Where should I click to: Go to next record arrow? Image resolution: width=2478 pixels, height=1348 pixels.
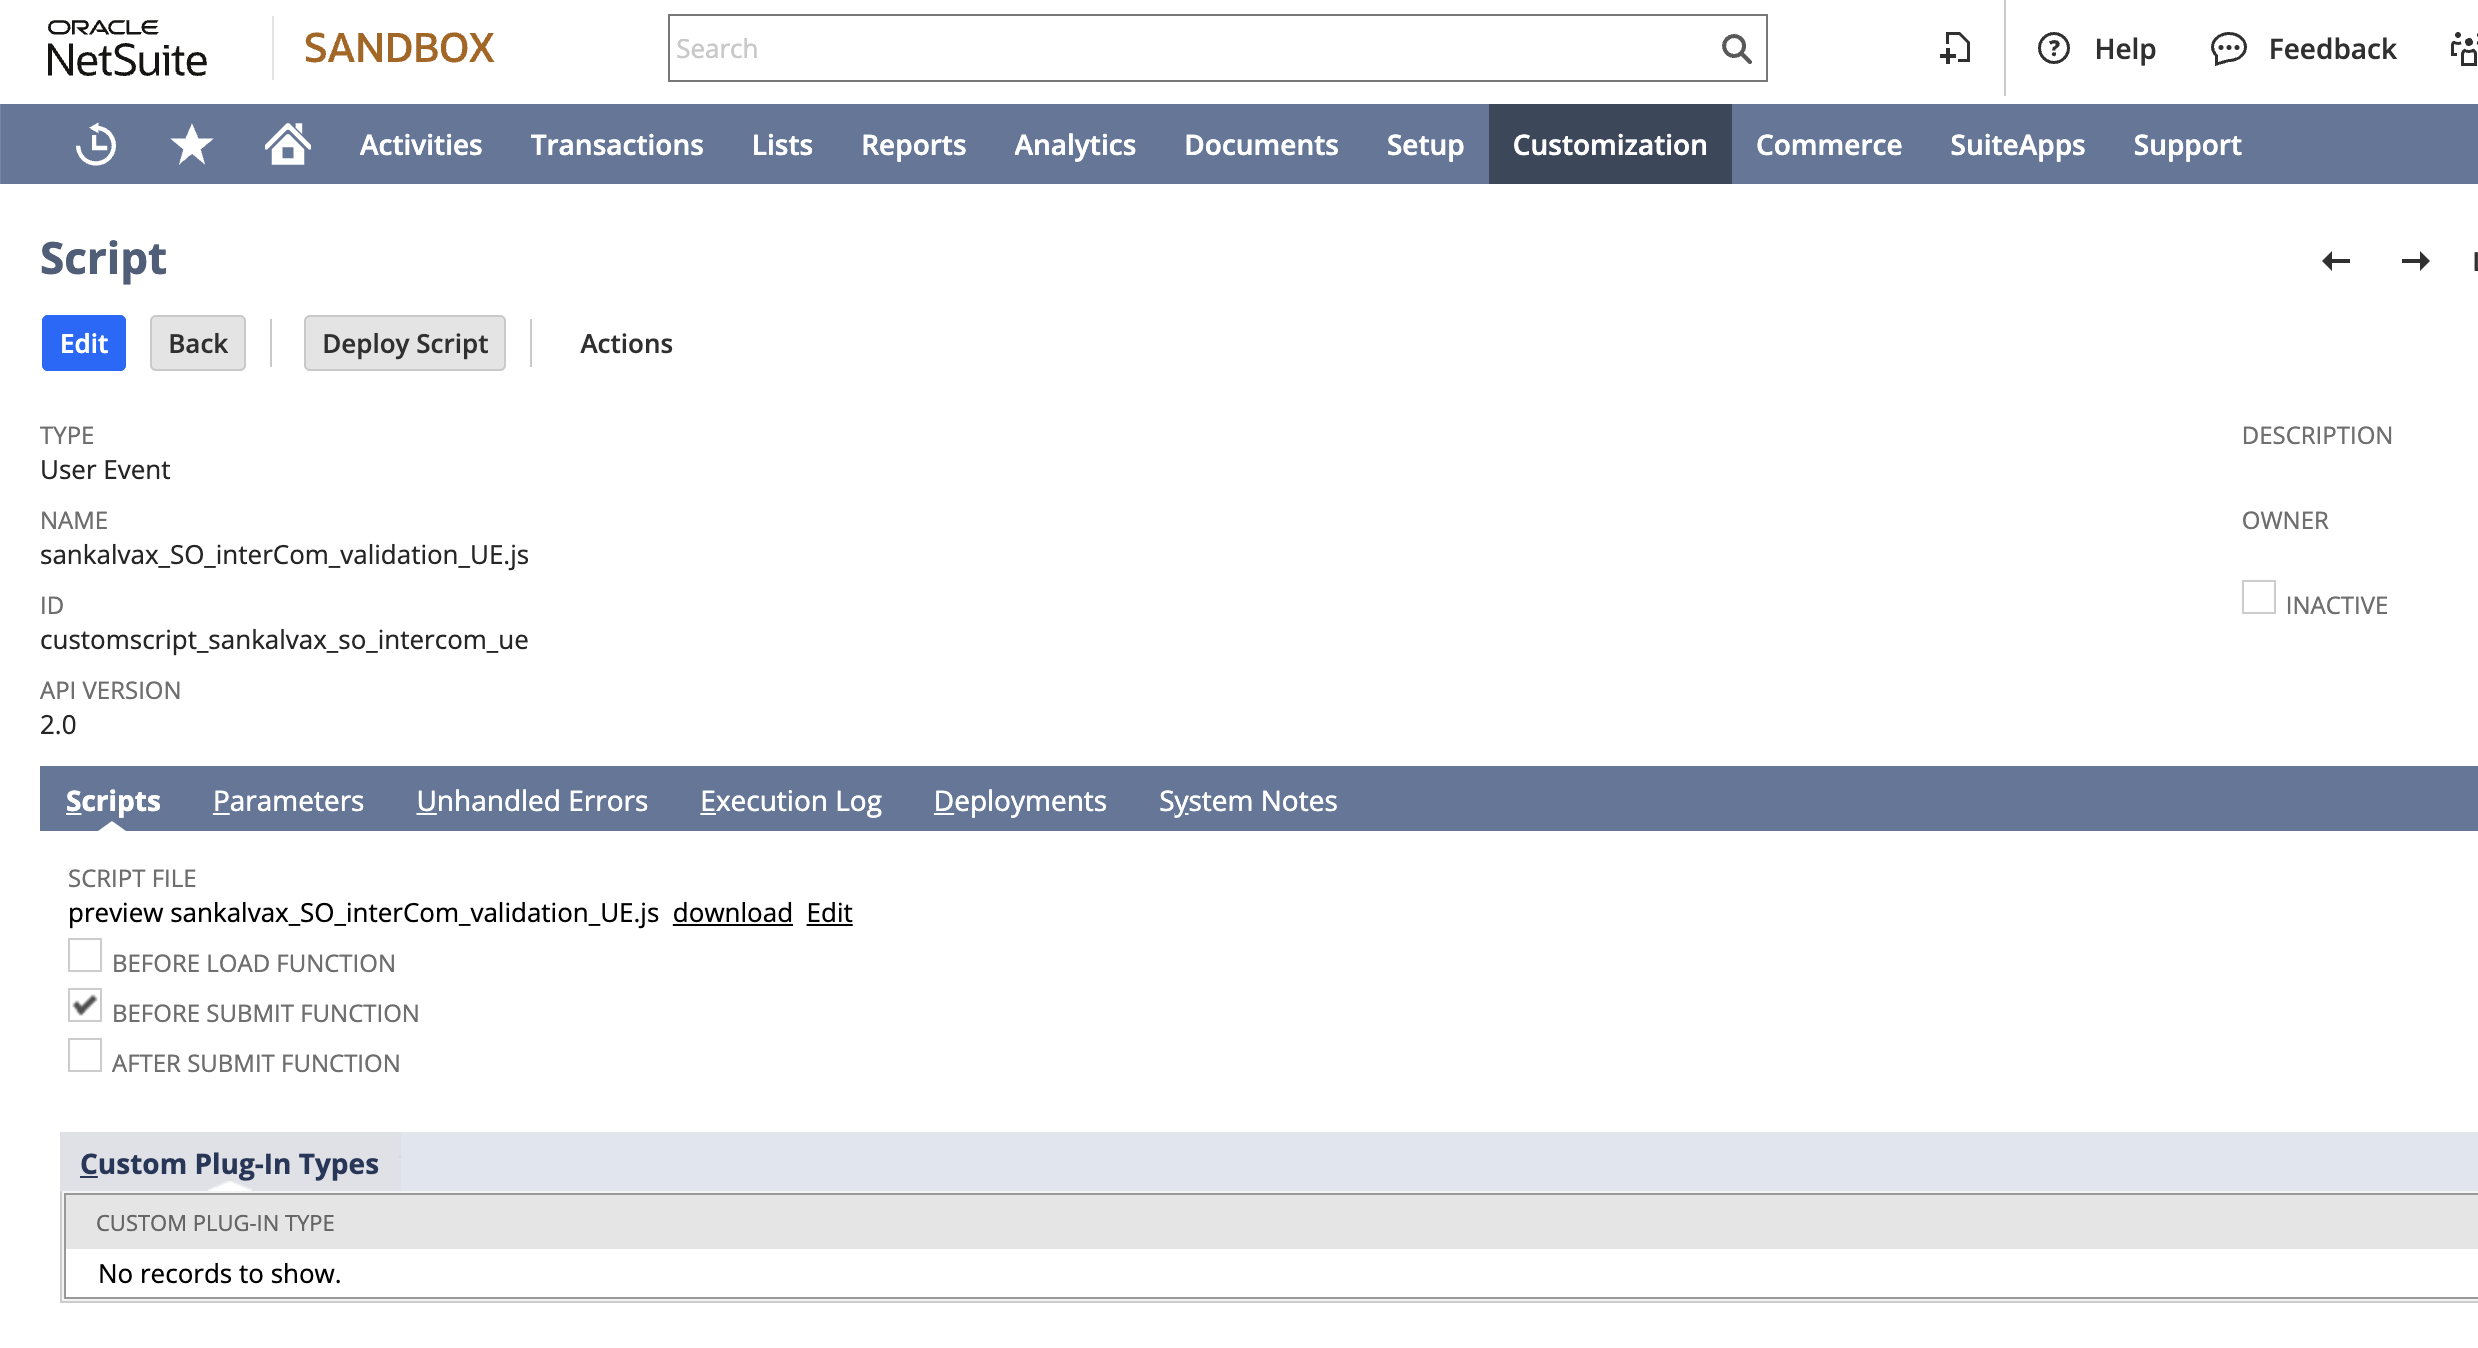coord(2415,261)
